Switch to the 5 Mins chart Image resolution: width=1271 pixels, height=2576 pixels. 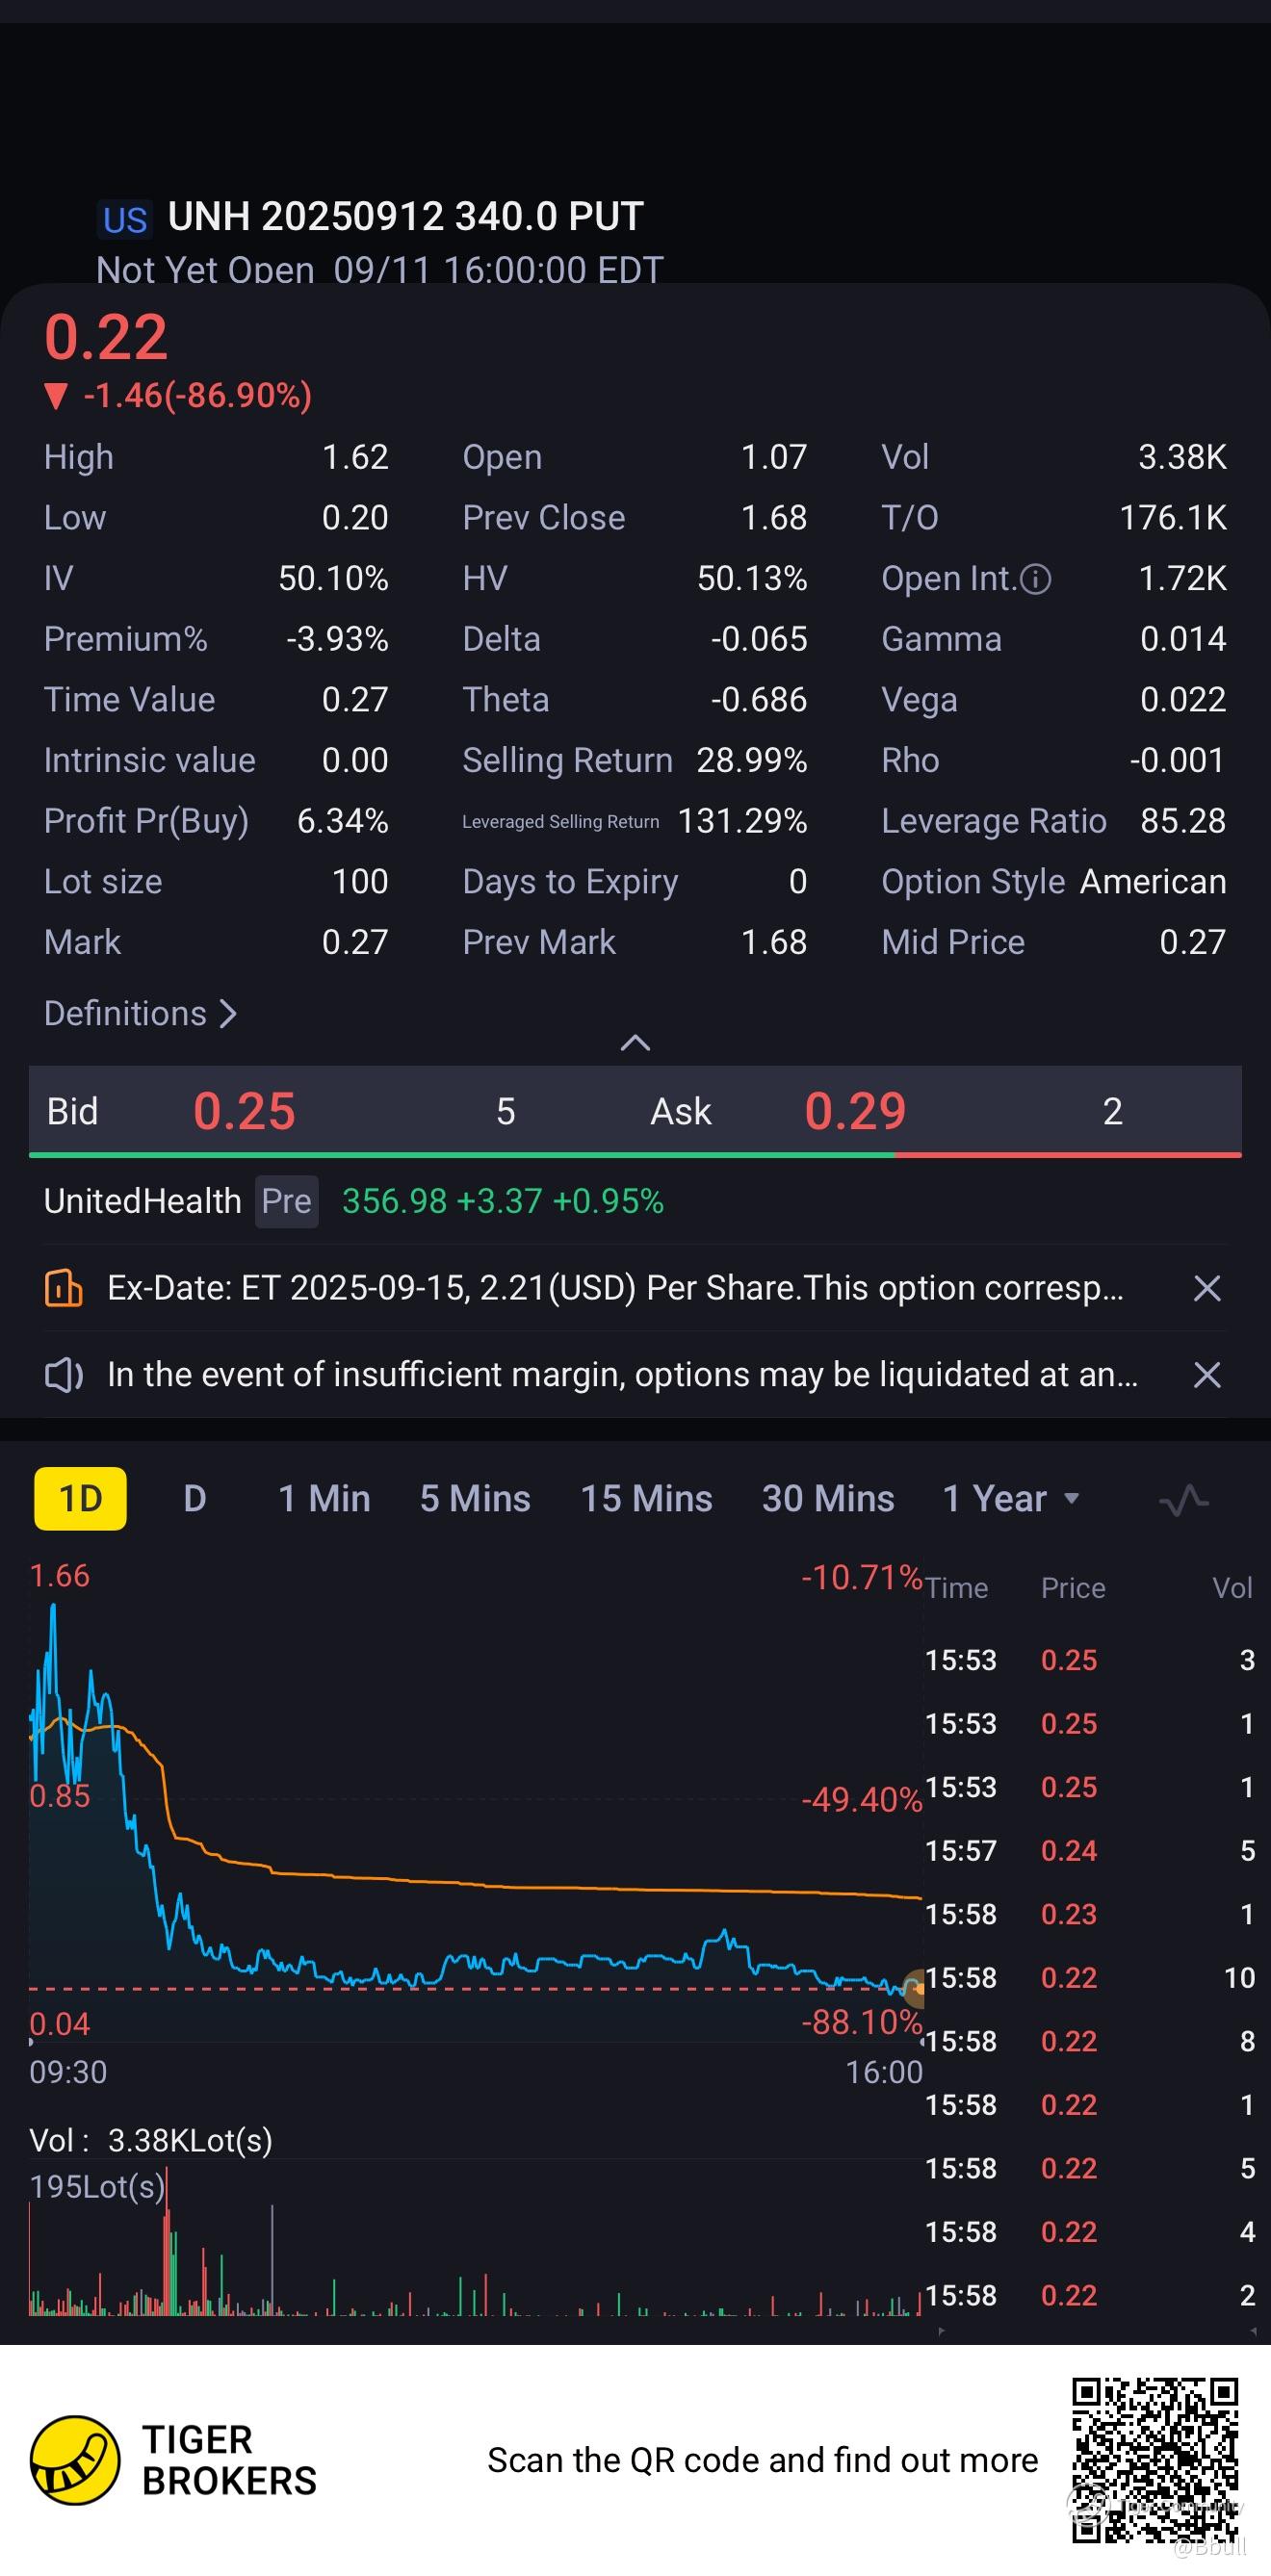(475, 1499)
